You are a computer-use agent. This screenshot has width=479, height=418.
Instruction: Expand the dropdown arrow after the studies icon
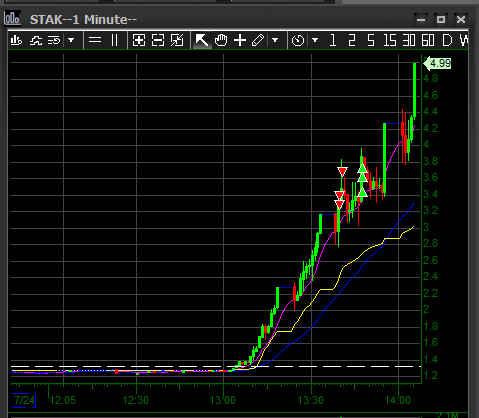[71, 40]
